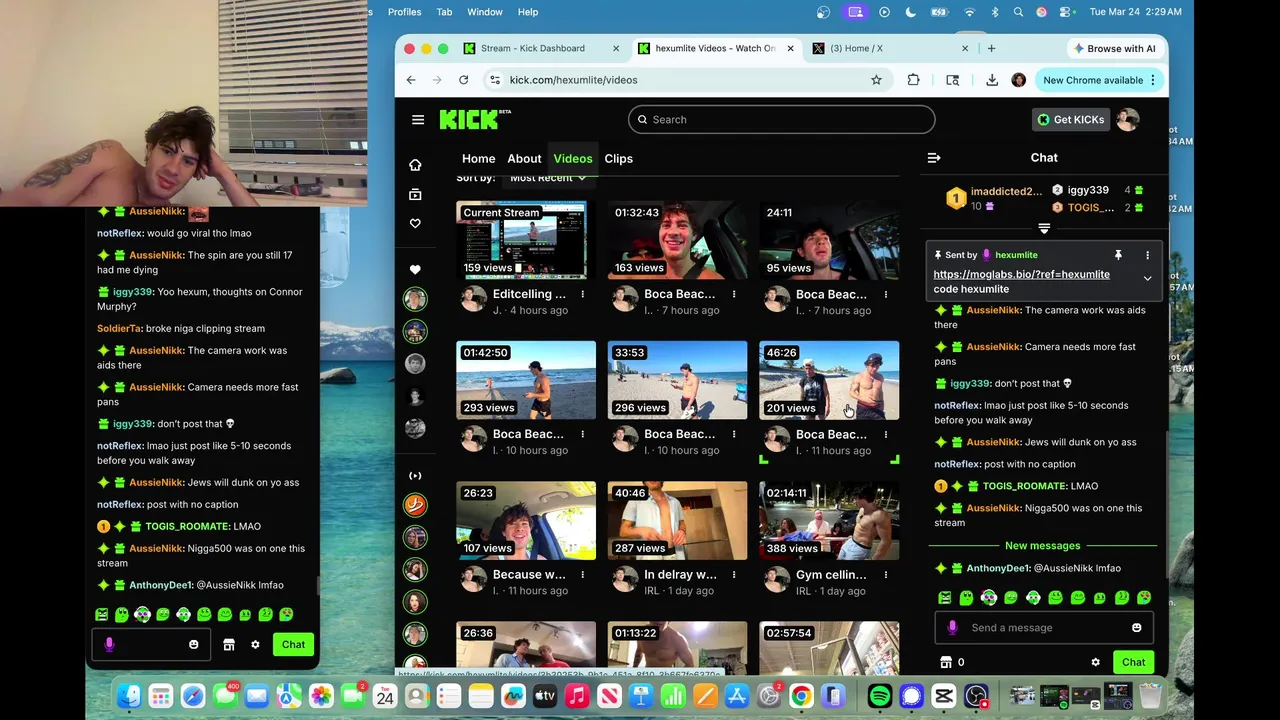
Task: Launch Spotify from the Dock
Action: pos(880,696)
